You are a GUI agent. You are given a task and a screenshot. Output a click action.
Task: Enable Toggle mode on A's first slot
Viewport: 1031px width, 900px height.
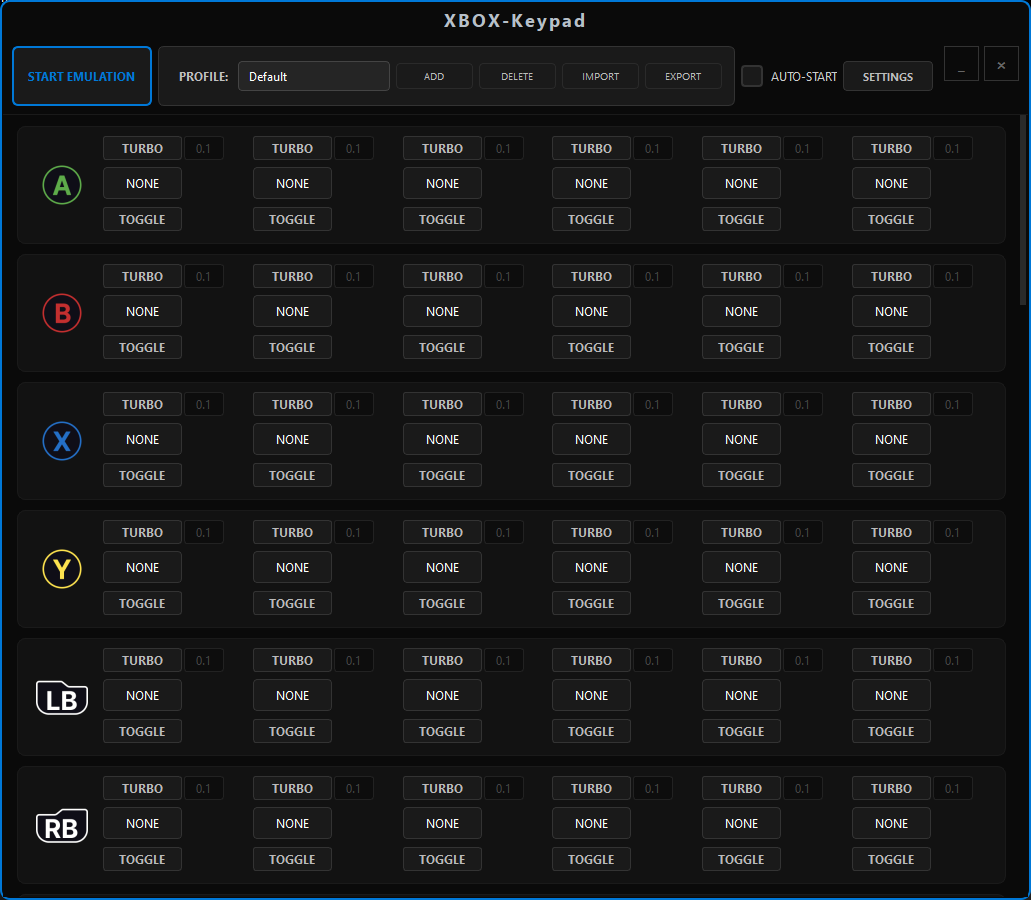pos(142,220)
